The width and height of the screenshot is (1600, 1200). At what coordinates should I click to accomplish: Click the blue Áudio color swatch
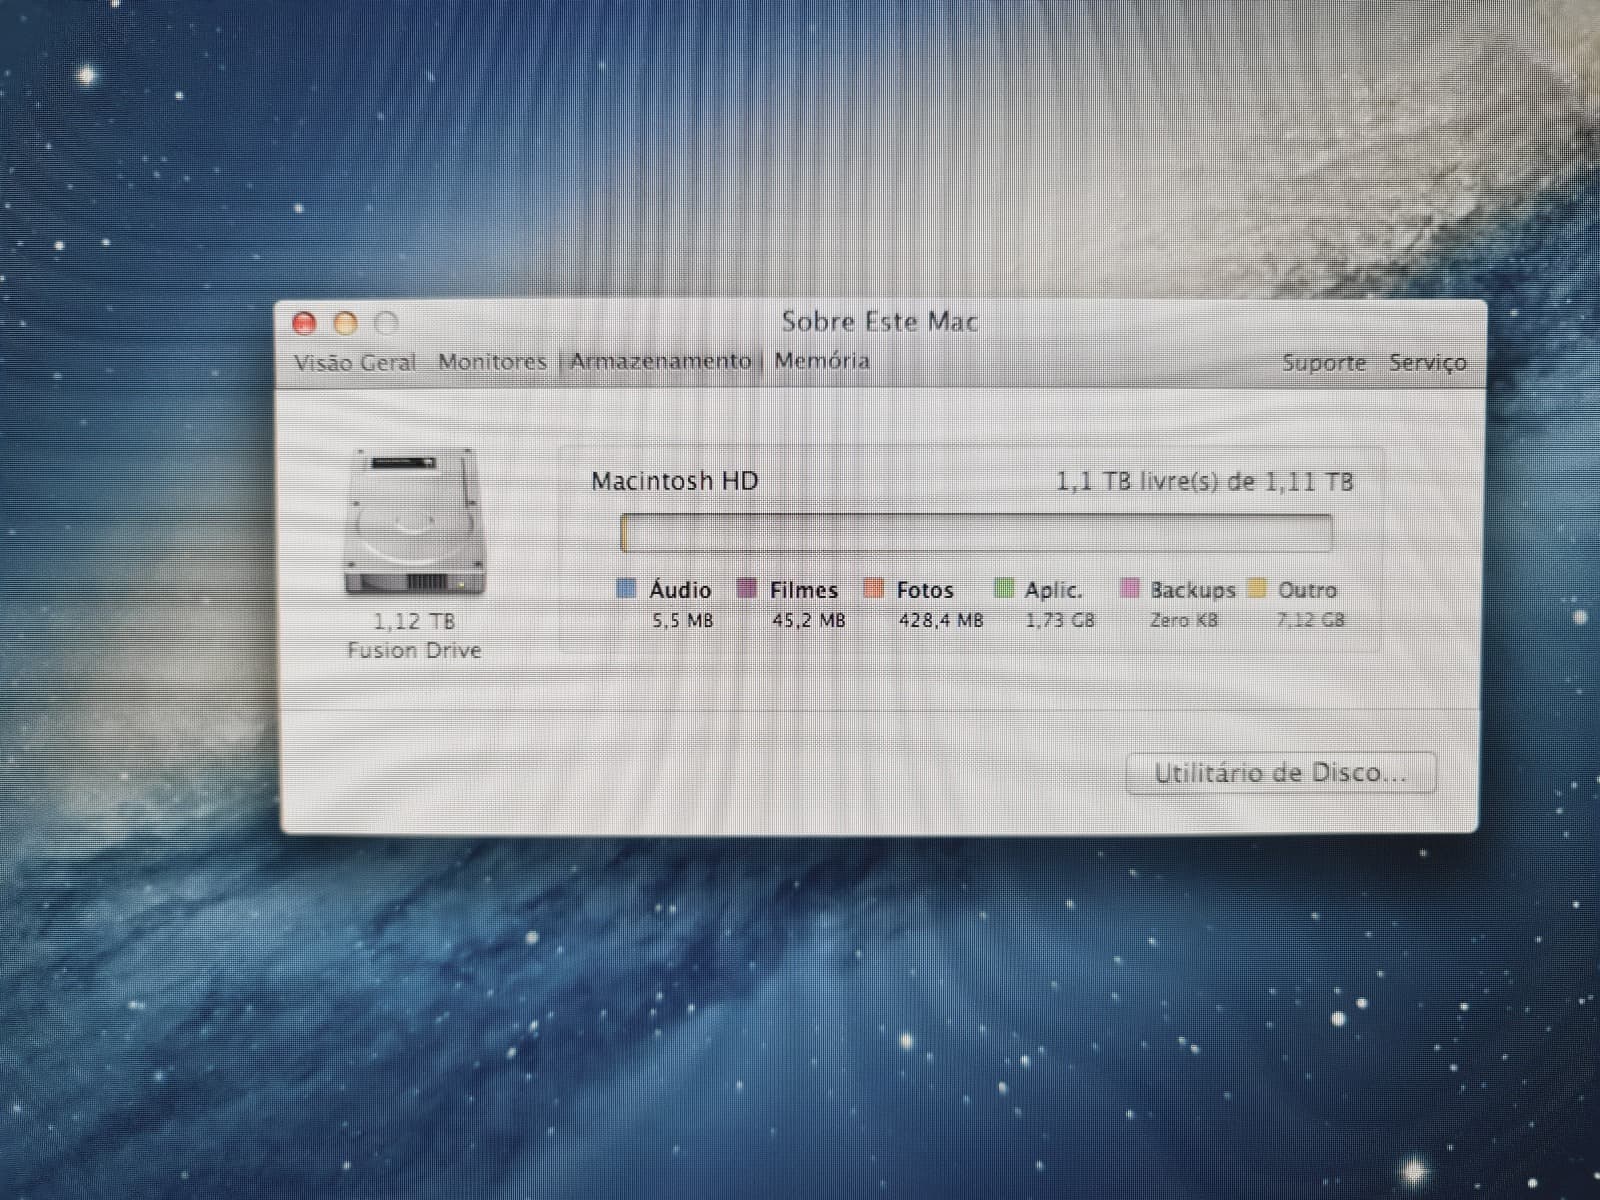(x=627, y=588)
